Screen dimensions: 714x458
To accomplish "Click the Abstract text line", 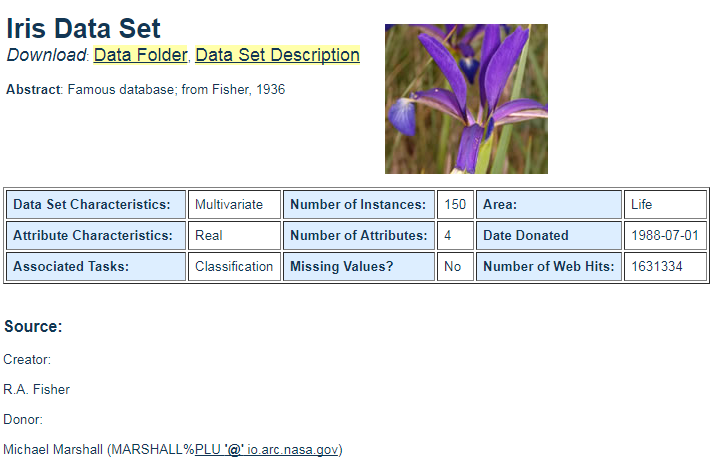I will (146, 90).
